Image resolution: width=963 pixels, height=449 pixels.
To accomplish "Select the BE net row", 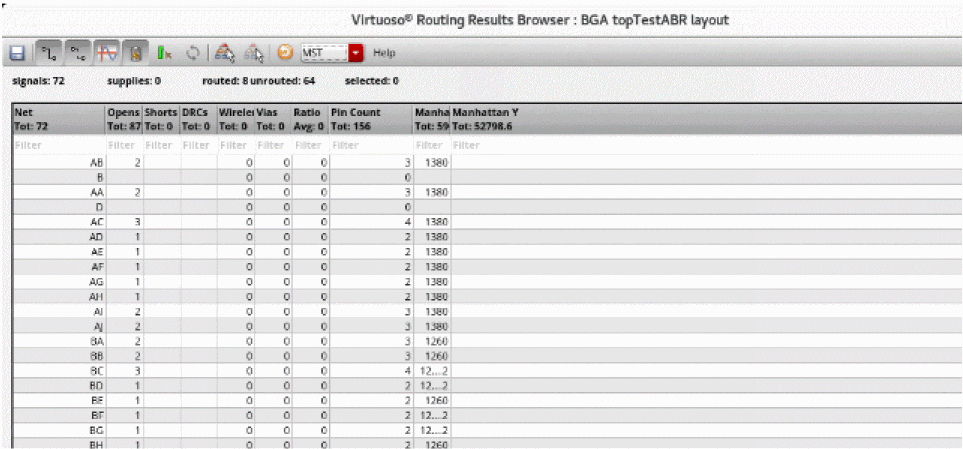I will [x=487, y=400].
